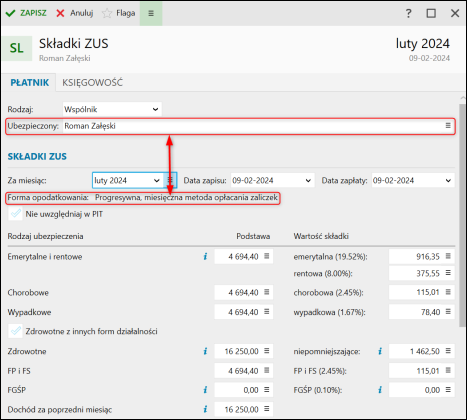Screen dimensions: 467x420
Task: Click info icon beside Dochód za poprzedni miesiąc
Action: [205, 409]
